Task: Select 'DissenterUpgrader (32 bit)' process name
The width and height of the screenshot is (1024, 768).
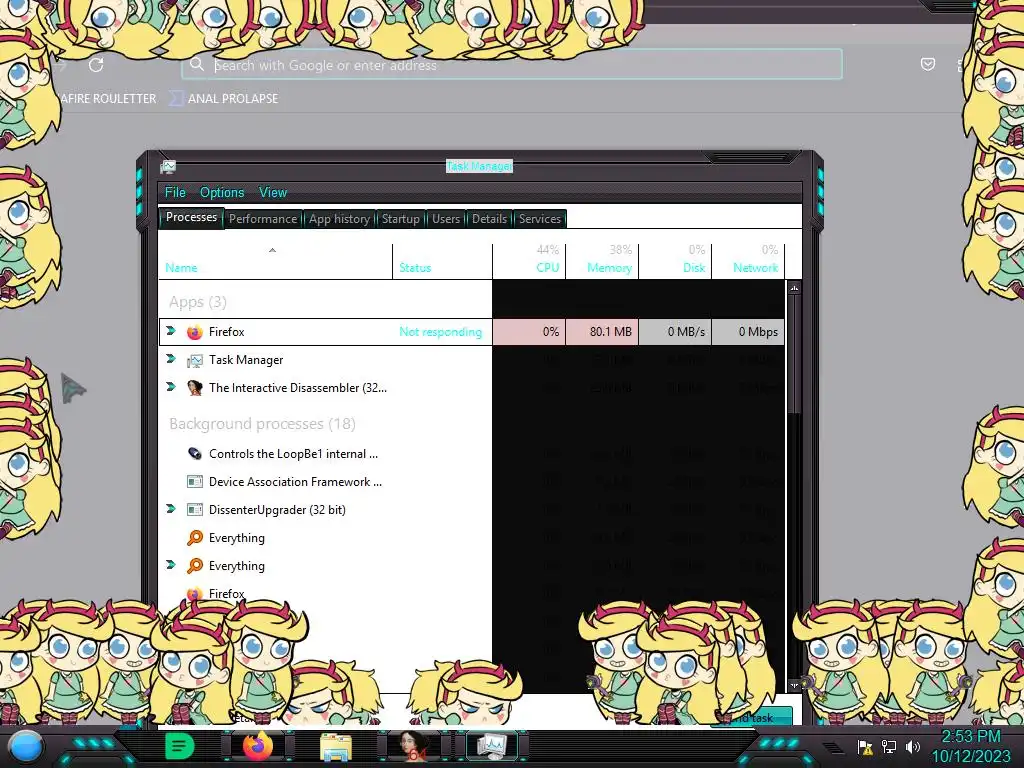Action: coord(278,510)
